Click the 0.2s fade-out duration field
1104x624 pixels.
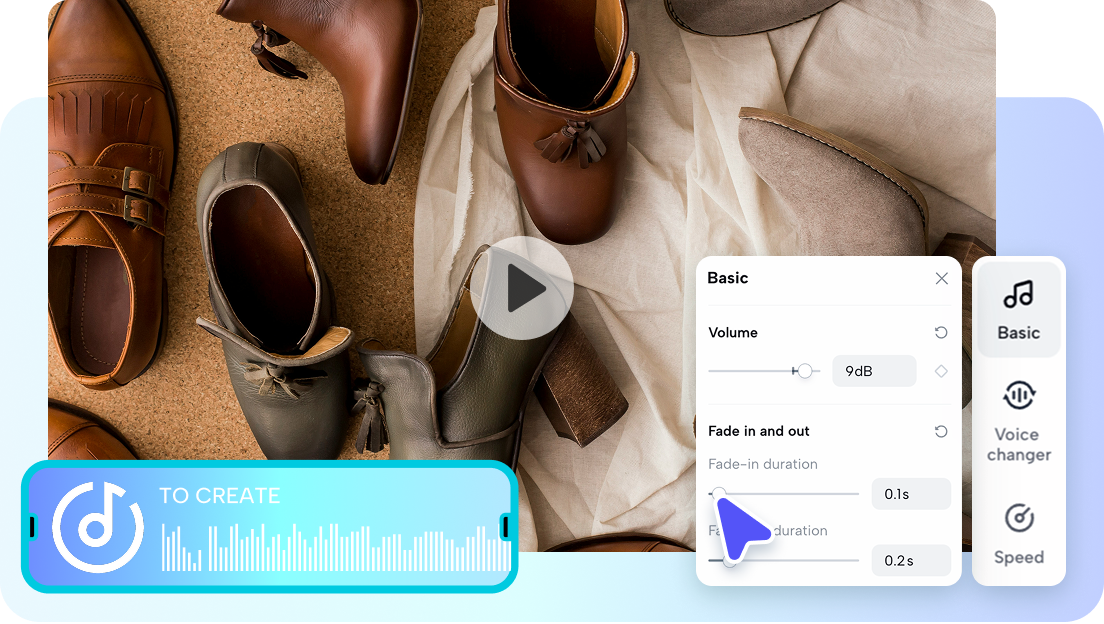pos(911,560)
